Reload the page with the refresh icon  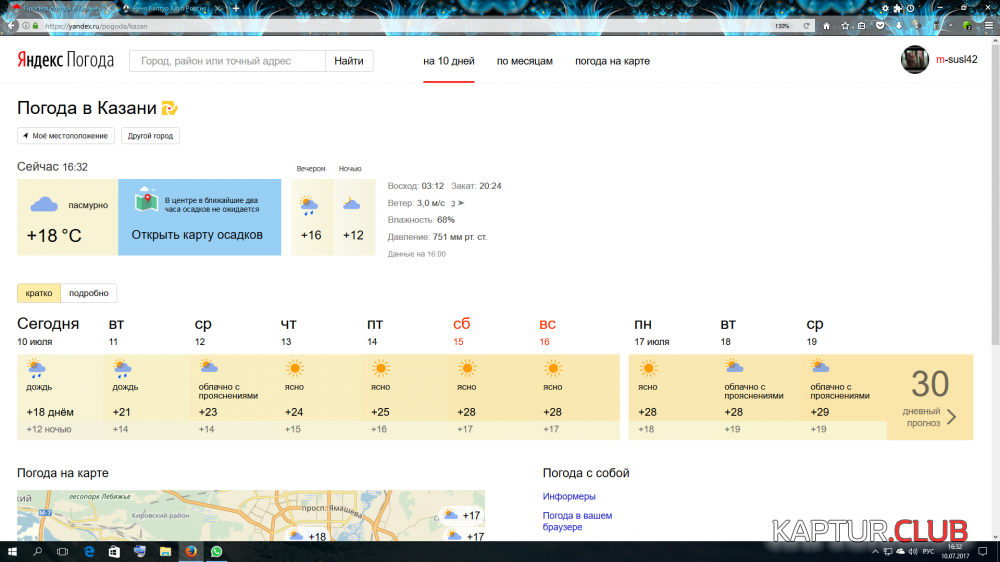click(x=806, y=26)
